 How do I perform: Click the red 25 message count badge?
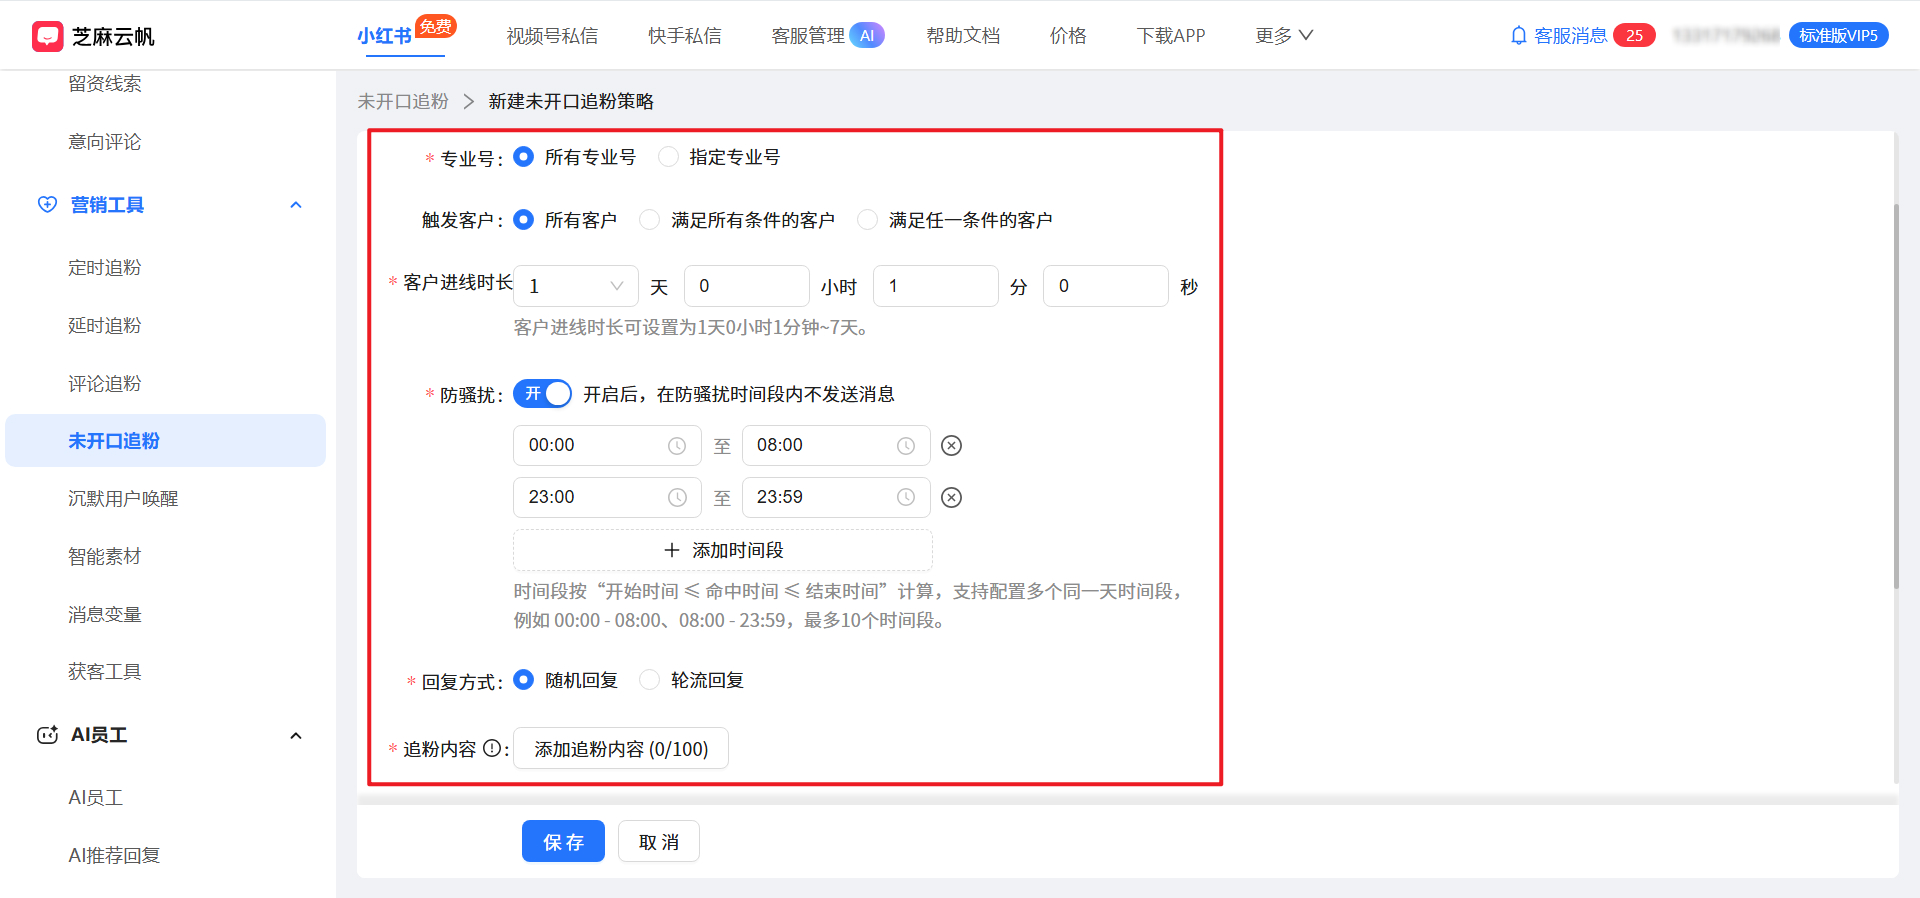tap(1634, 36)
